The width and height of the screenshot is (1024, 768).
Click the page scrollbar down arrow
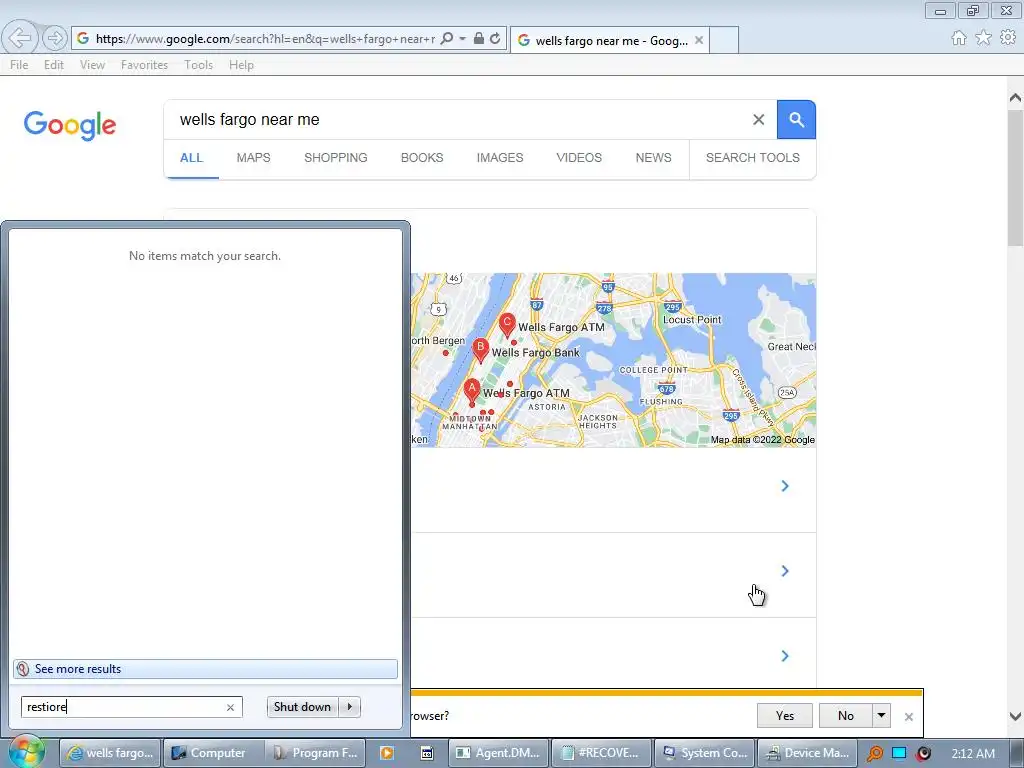point(1015,716)
